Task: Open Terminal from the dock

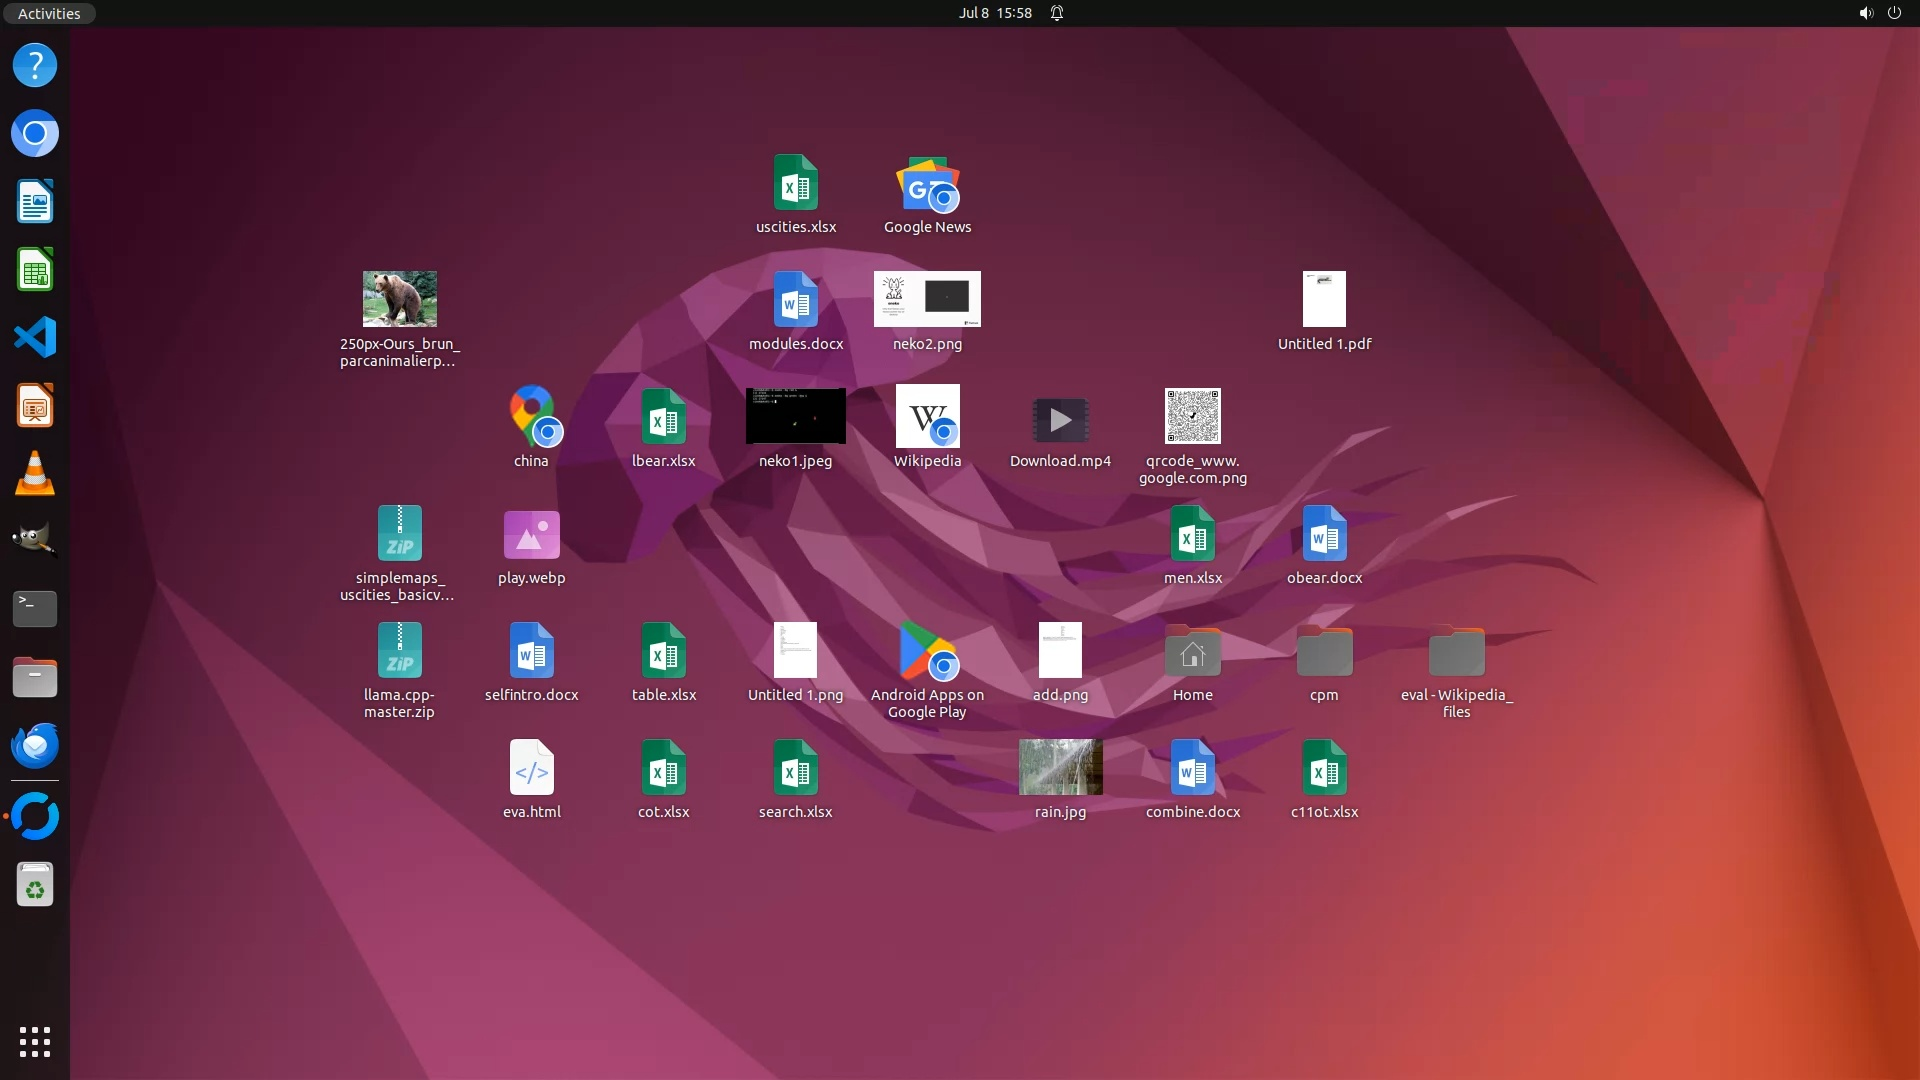Action: click(x=35, y=608)
